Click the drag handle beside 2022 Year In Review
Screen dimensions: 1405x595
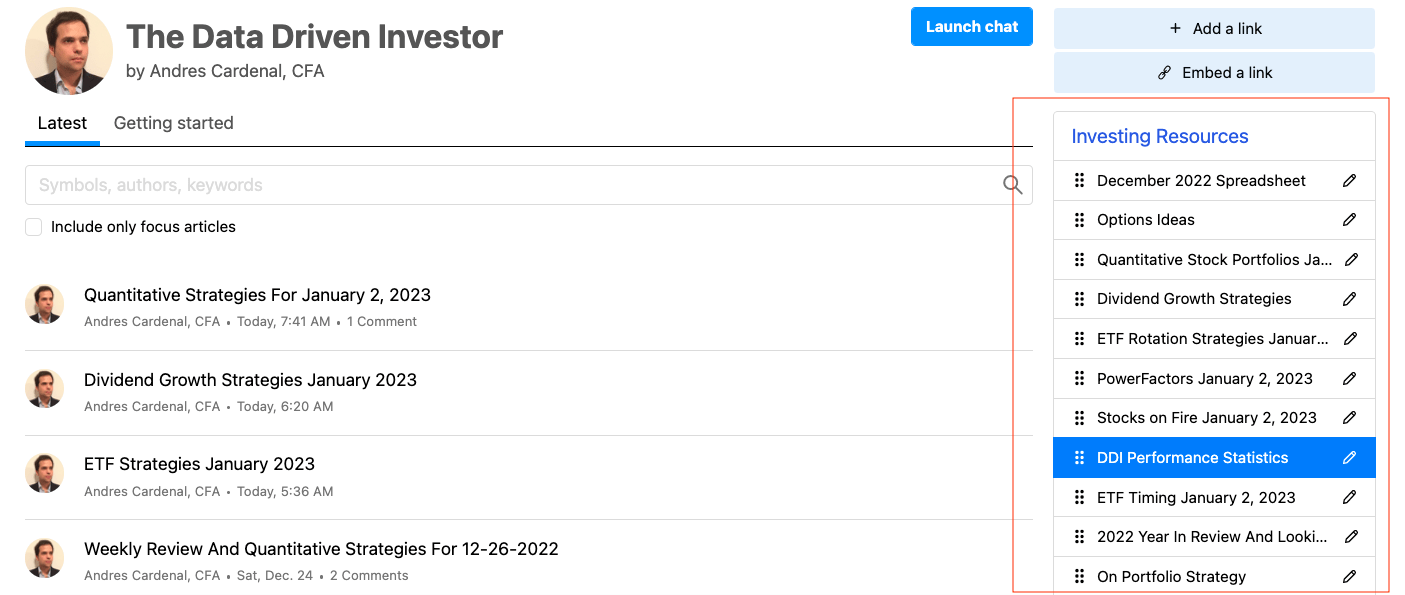point(1079,536)
